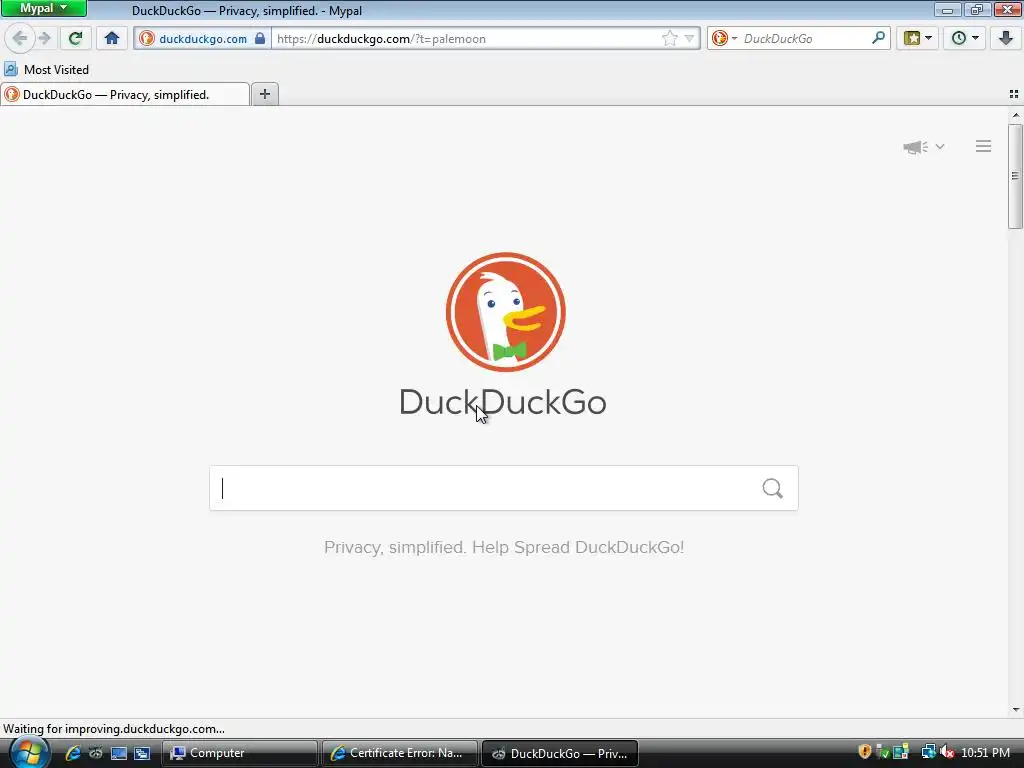
Task: Launch Internet Explorer from Quick Launch
Action: [72, 753]
